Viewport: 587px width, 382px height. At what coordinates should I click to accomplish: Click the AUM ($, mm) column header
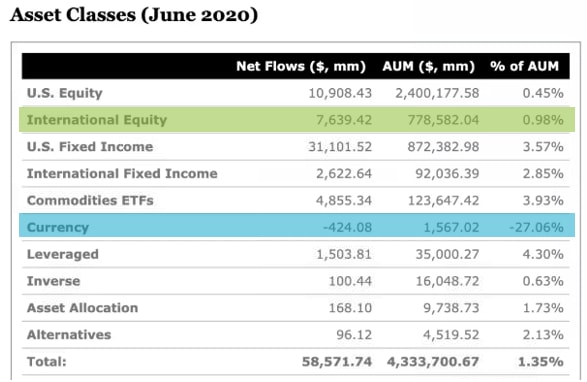point(428,66)
